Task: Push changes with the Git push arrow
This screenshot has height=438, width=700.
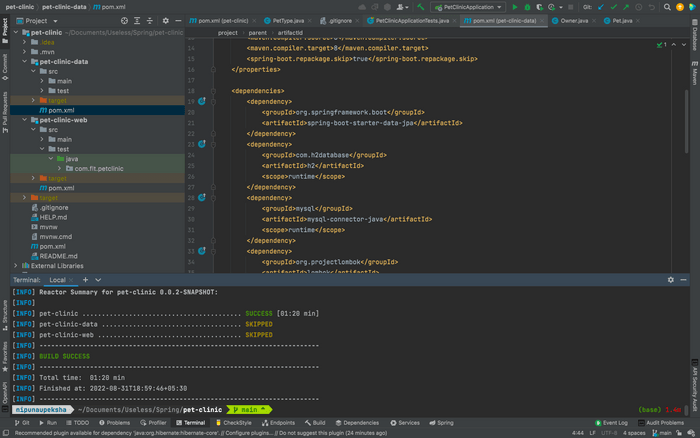Action: 626,7
